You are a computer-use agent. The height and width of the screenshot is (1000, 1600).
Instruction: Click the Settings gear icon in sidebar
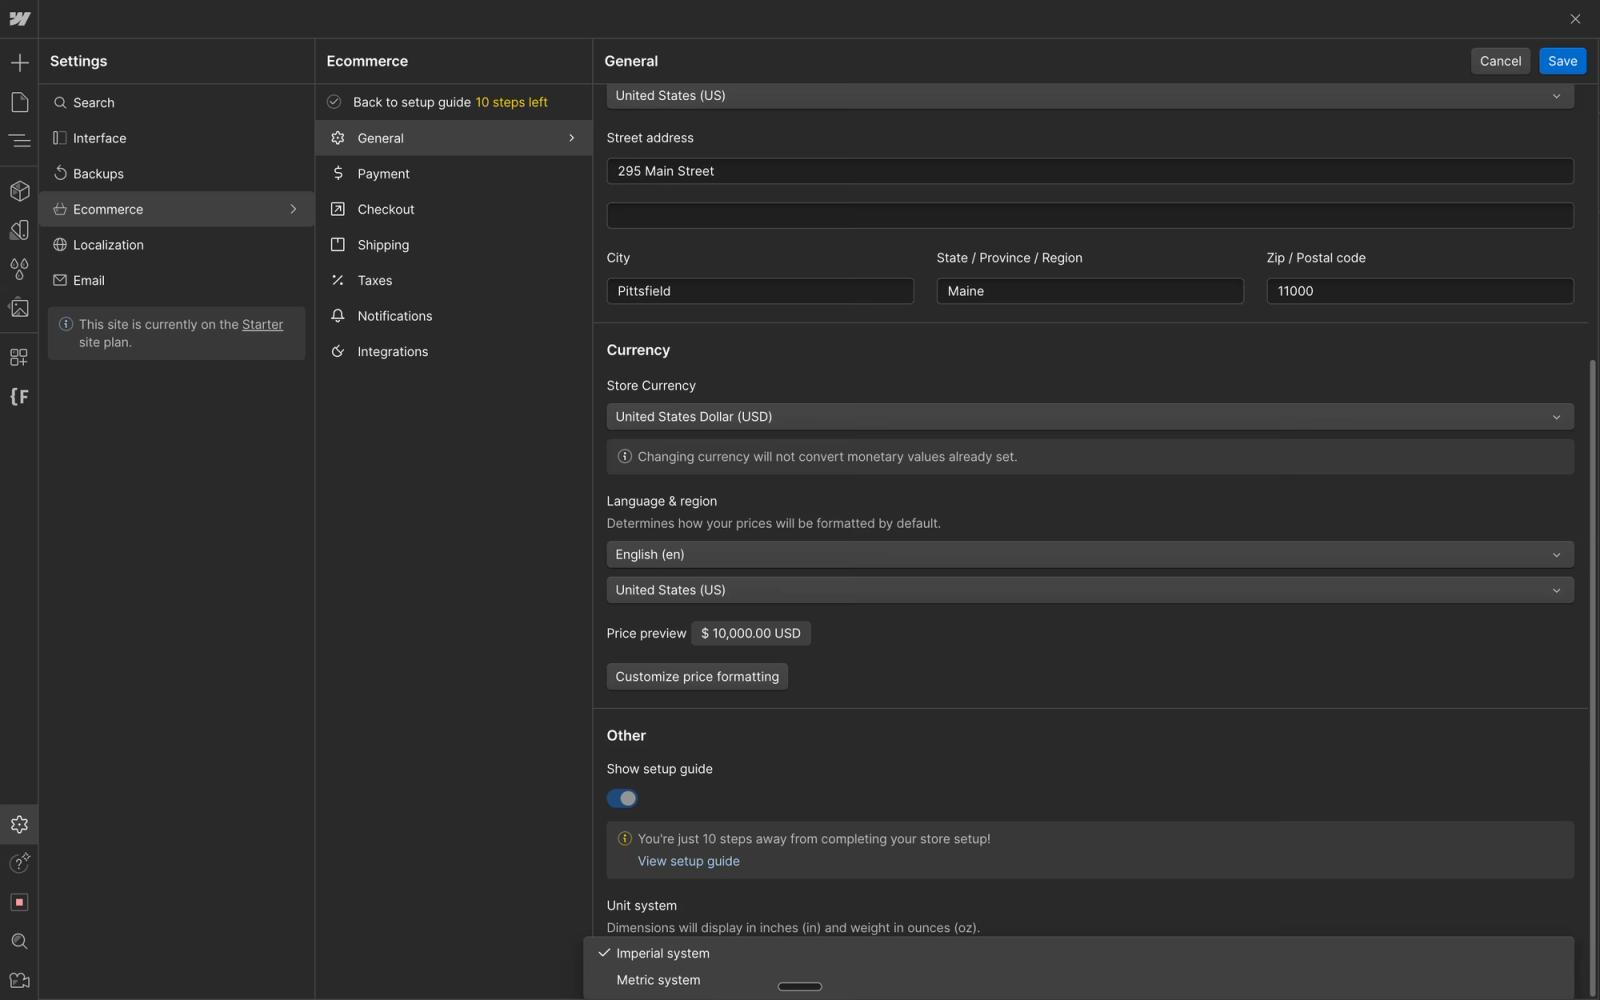pyautogui.click(x=19, y=824)
